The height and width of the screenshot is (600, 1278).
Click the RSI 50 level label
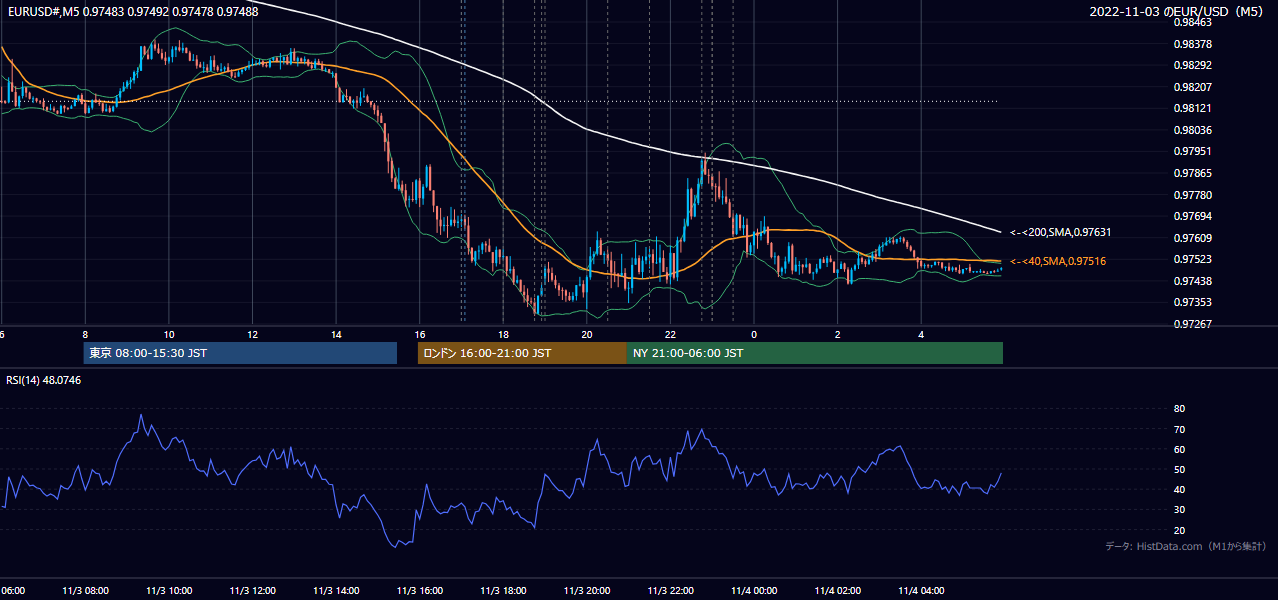pos(1179,469)
